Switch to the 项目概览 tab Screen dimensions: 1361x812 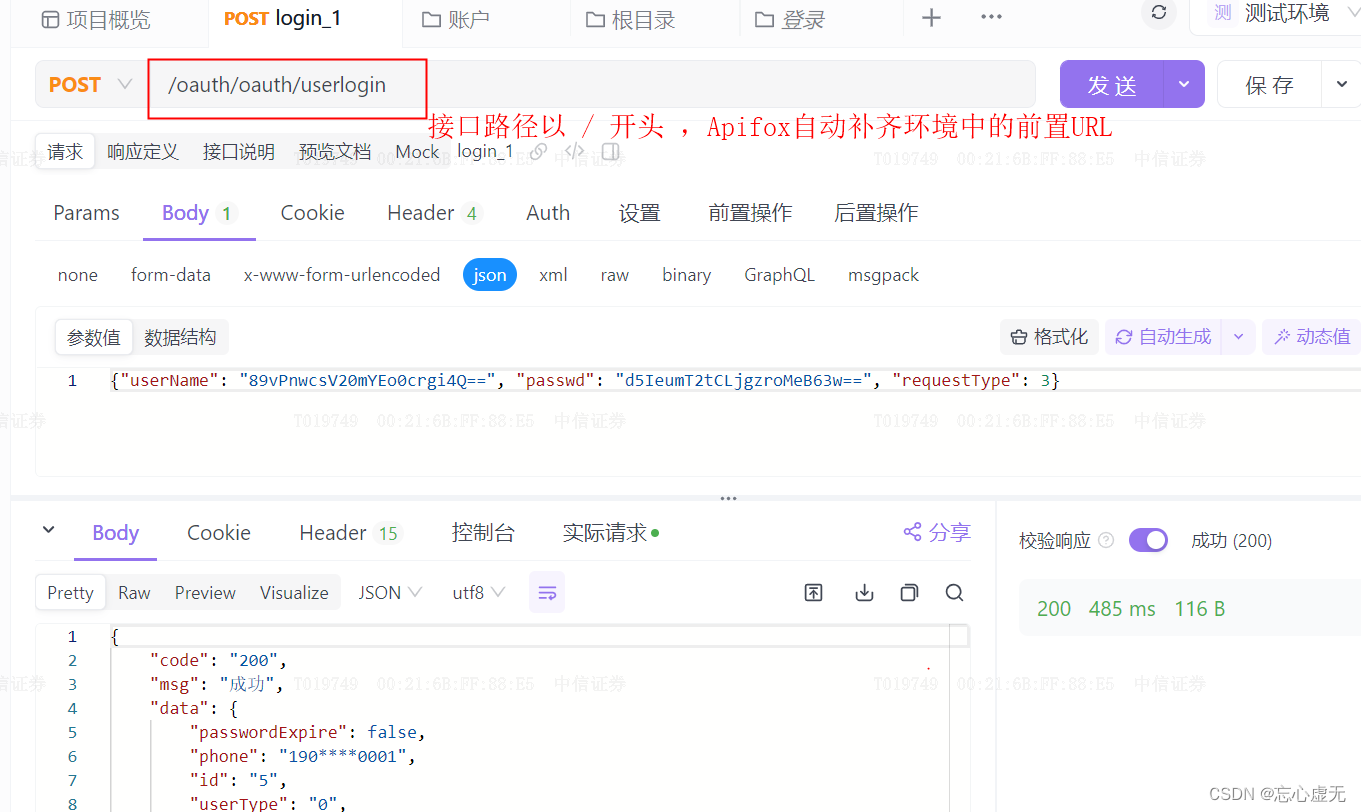point(96,20)
